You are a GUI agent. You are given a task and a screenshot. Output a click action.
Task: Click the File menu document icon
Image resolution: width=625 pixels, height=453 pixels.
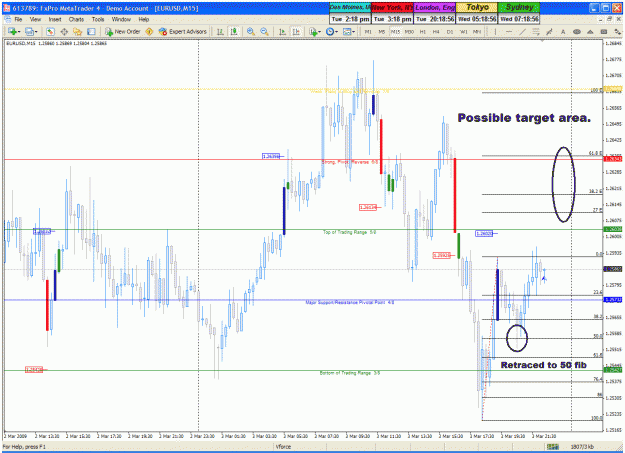click(7, 19)
